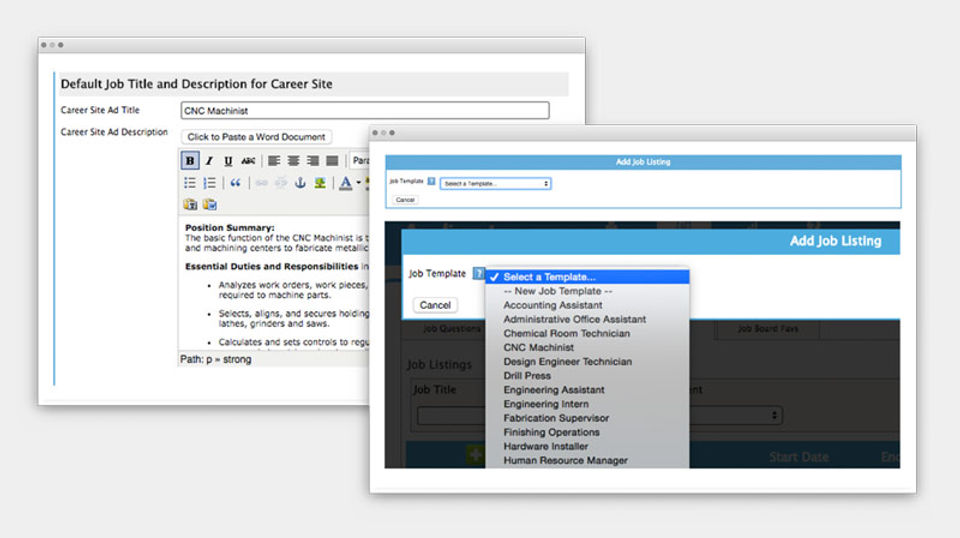
Task: Select Chemical Room Technician template
Action: click(587, 334)
